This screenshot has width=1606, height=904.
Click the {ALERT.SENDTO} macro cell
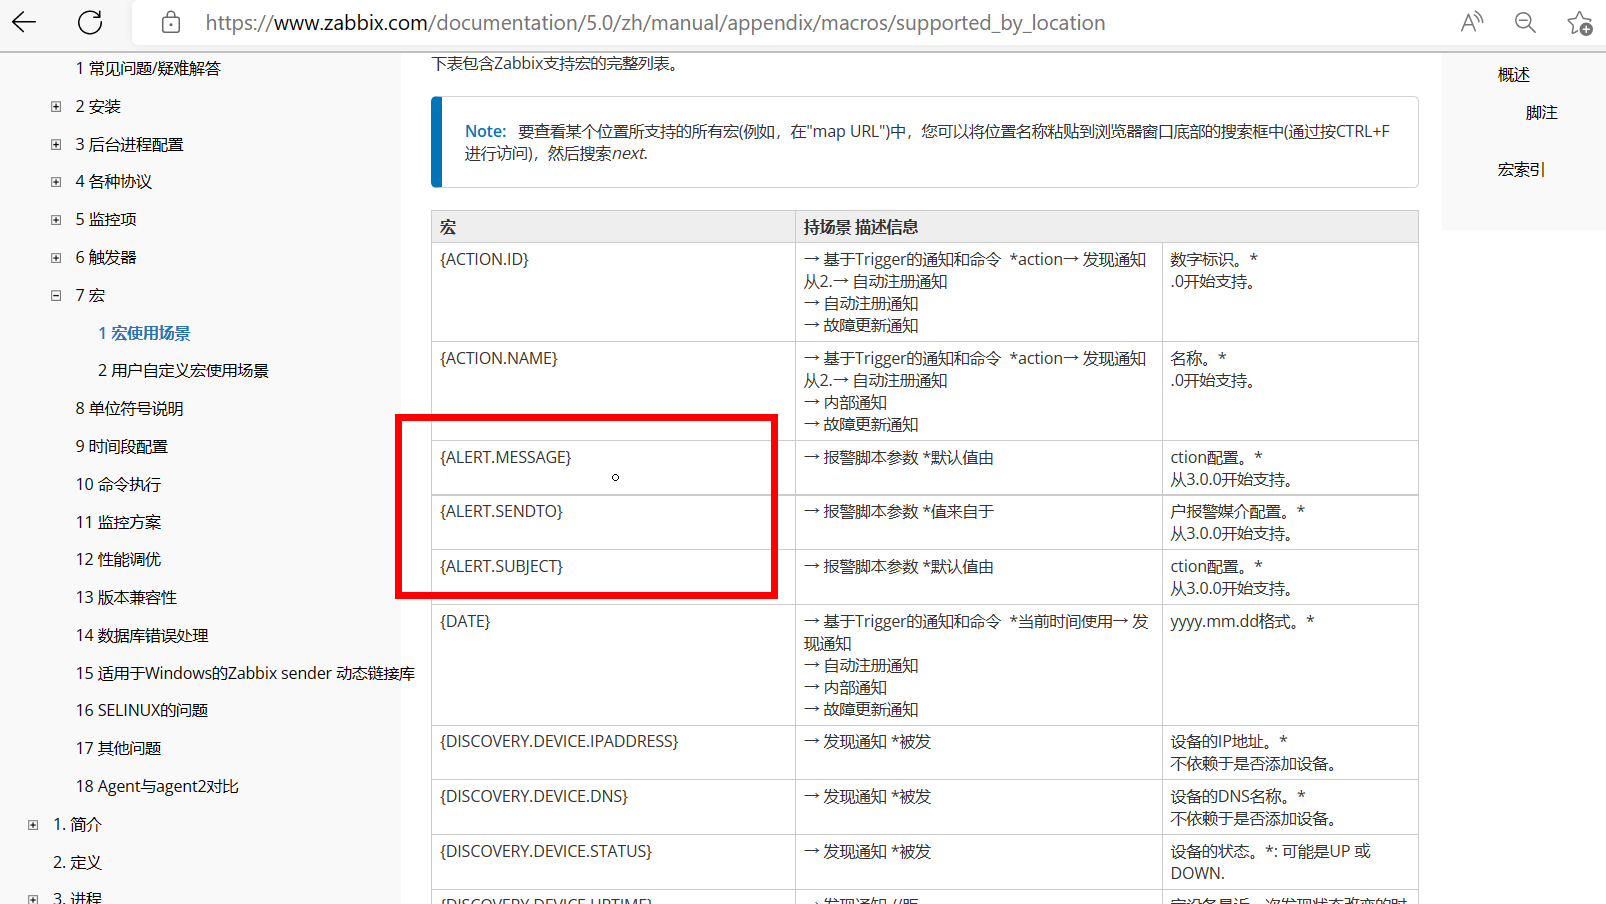point(613,522)
